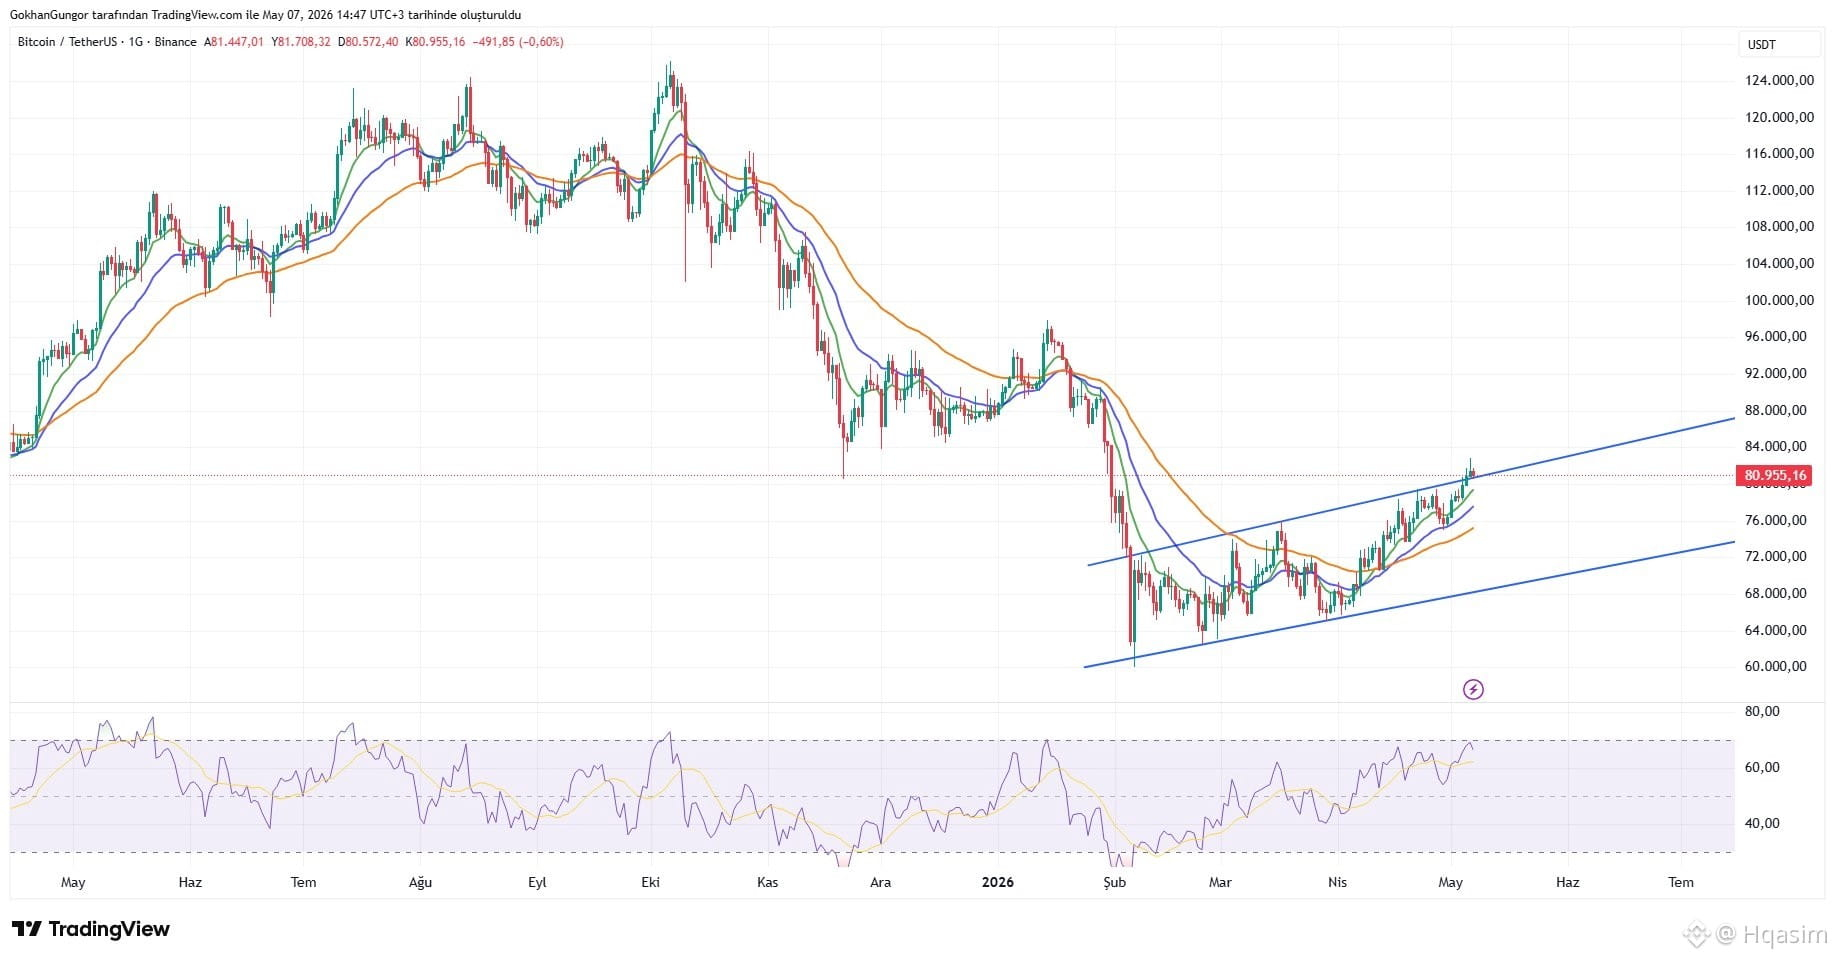Click the high value Y81.708,32
1835x959 pixels.
301,42
